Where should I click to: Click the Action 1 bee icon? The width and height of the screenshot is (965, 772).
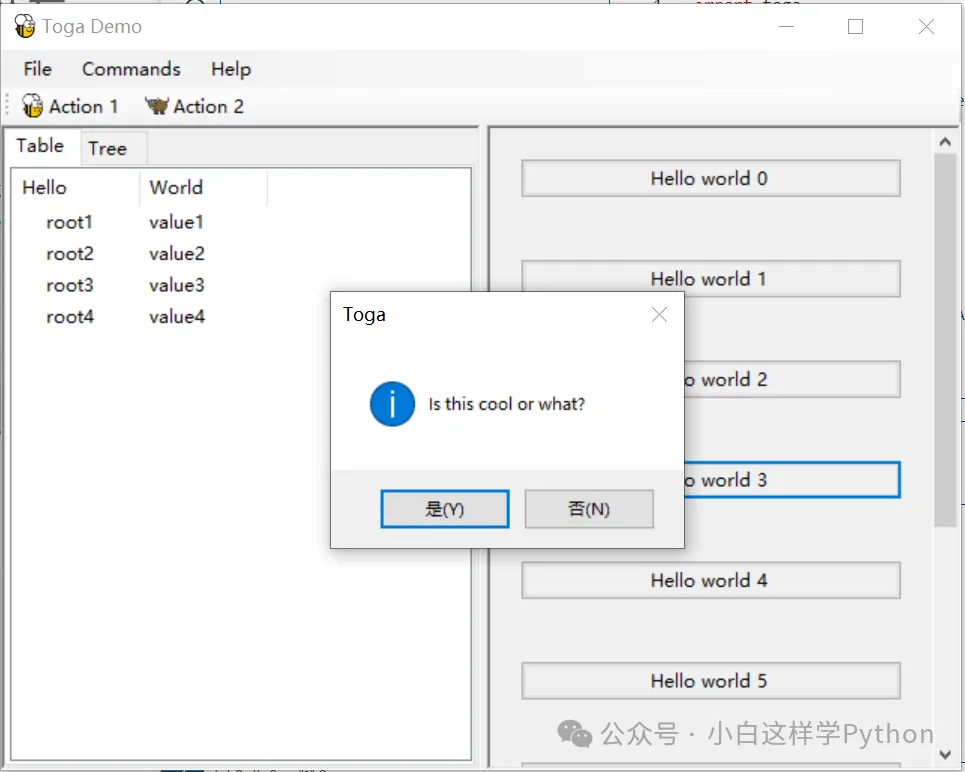[33, 106]
